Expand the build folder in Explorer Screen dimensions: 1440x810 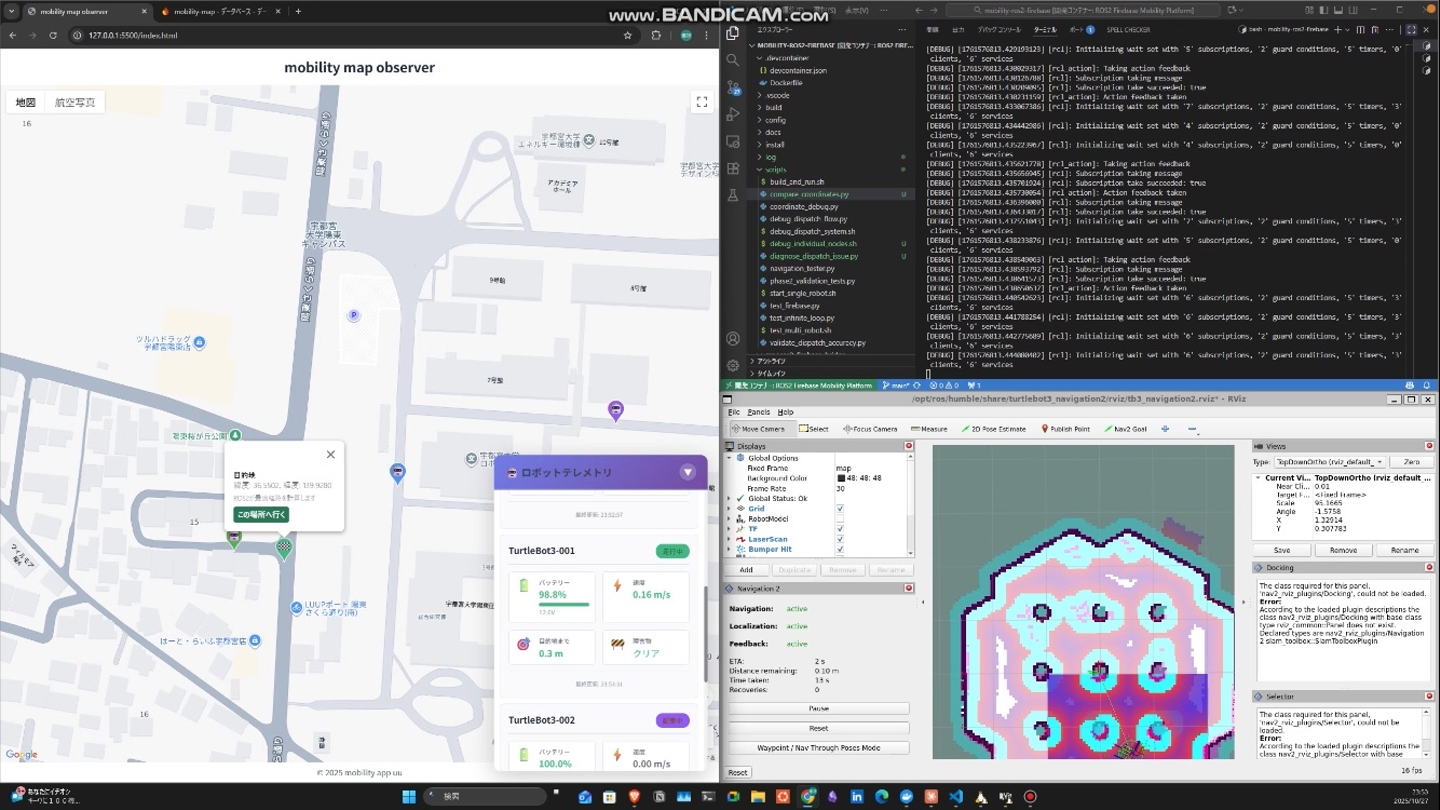(774, 108)
